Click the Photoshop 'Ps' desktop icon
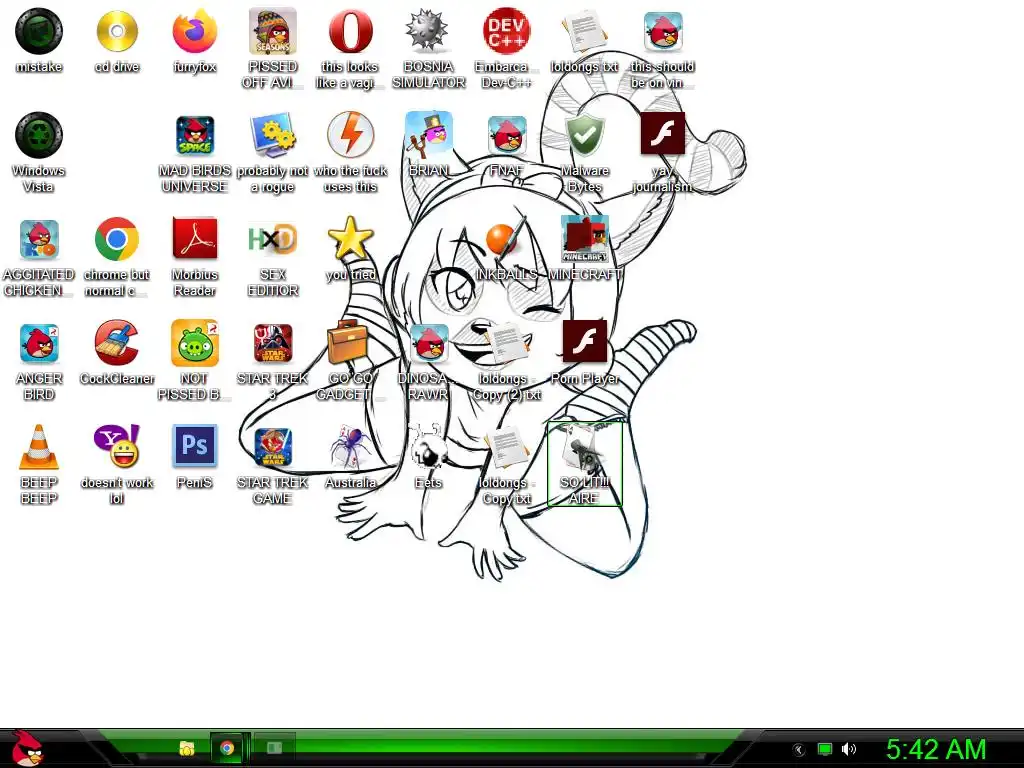Screen dimensions: 1024x768 click(x=195, y=447)
